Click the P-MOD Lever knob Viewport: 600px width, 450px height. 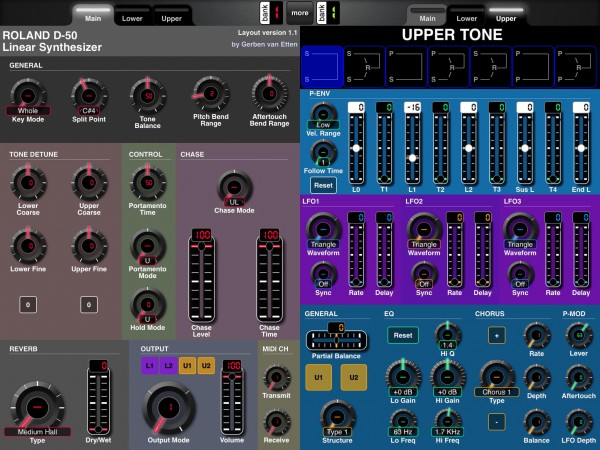[x=579, y=336]
